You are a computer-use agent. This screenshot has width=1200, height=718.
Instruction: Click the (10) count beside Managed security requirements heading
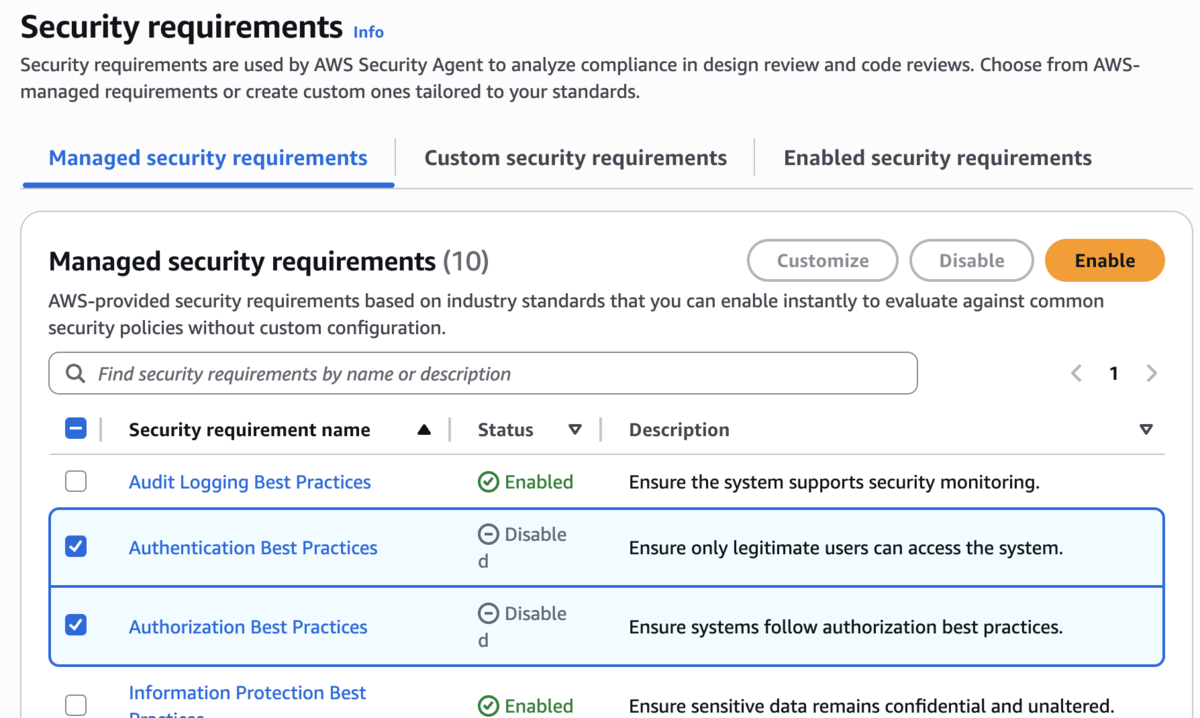(466, 262)
